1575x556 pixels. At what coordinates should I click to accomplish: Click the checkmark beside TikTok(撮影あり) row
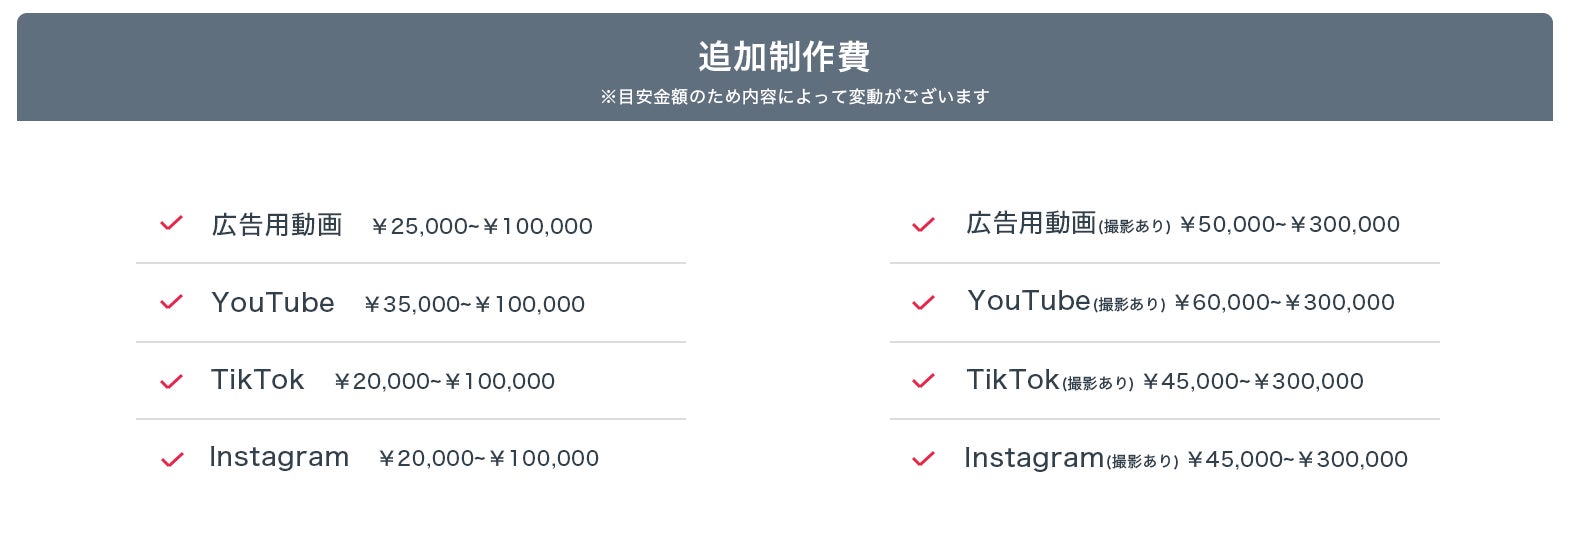point(923,381)
